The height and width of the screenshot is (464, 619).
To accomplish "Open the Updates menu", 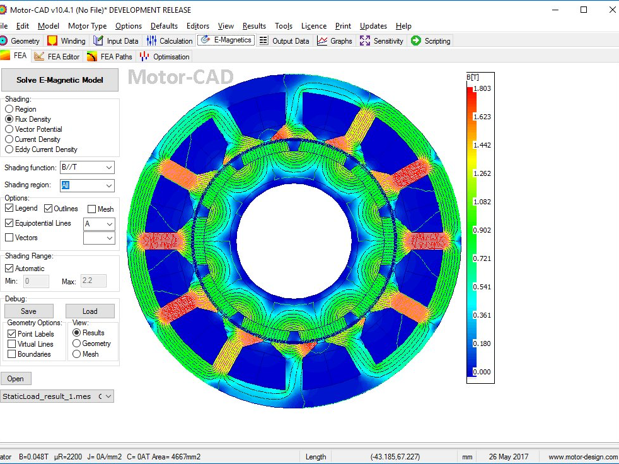I will [373, 26].
